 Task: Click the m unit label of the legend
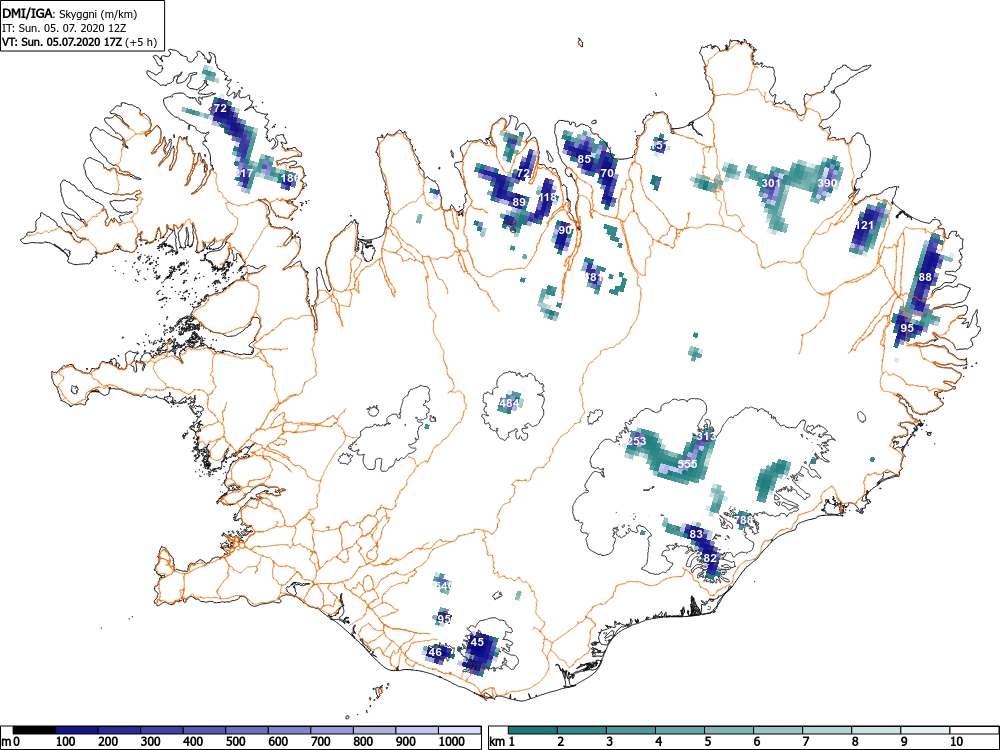point(6,742)
